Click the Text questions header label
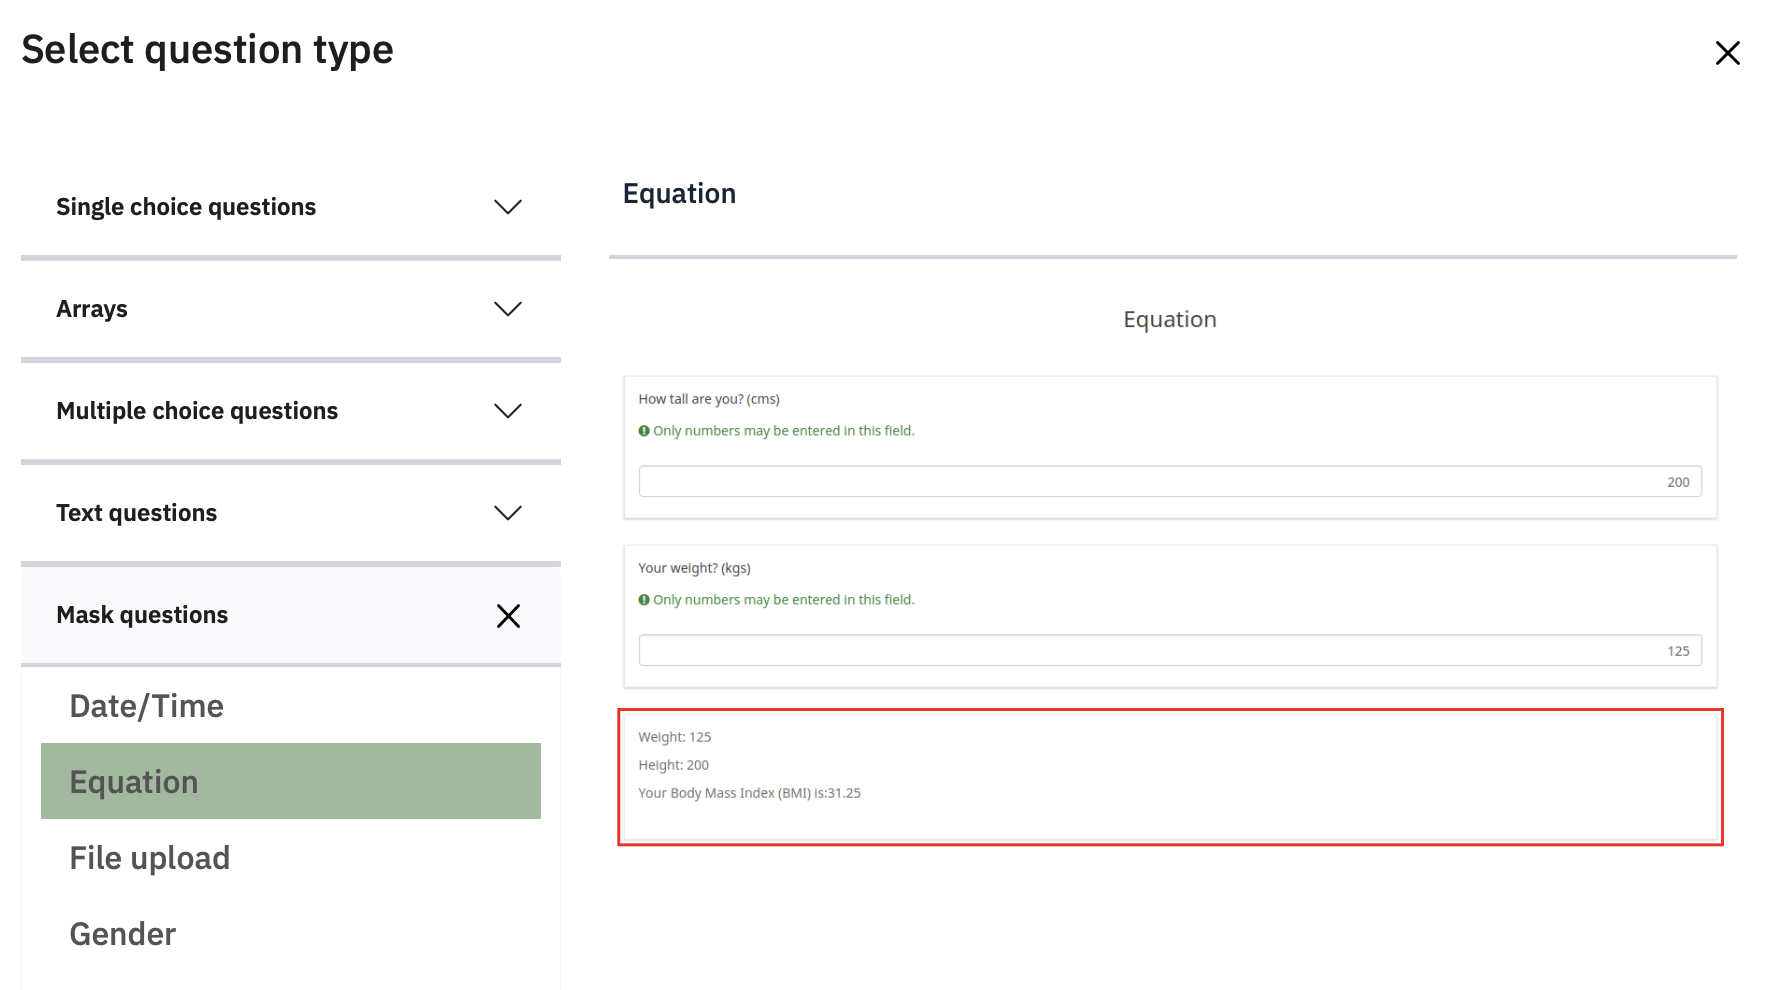This screenshot has height=990, width=1778. [136, 513]
